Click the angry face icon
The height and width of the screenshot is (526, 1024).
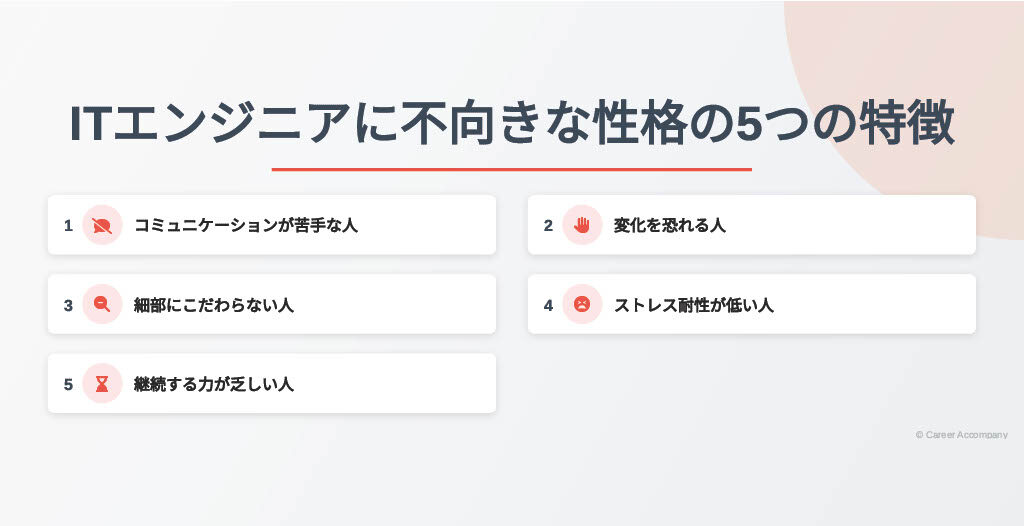click(x=582, y=304)
